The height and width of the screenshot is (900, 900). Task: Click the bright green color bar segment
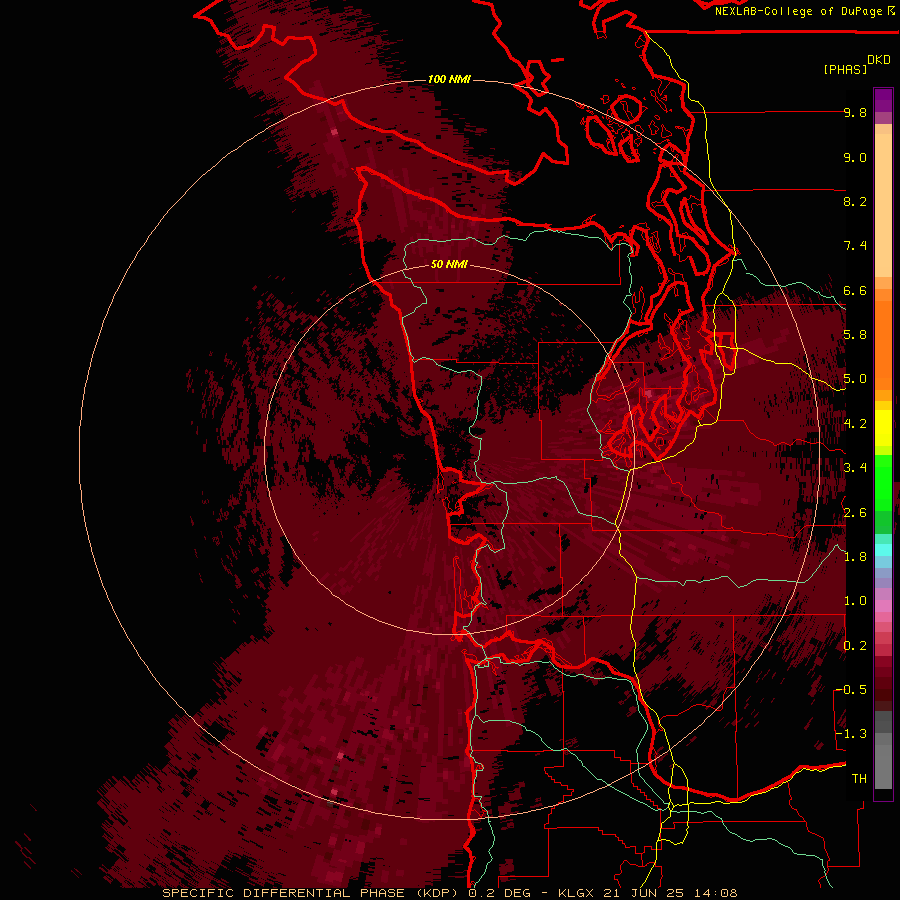click(x=883, y=483)
